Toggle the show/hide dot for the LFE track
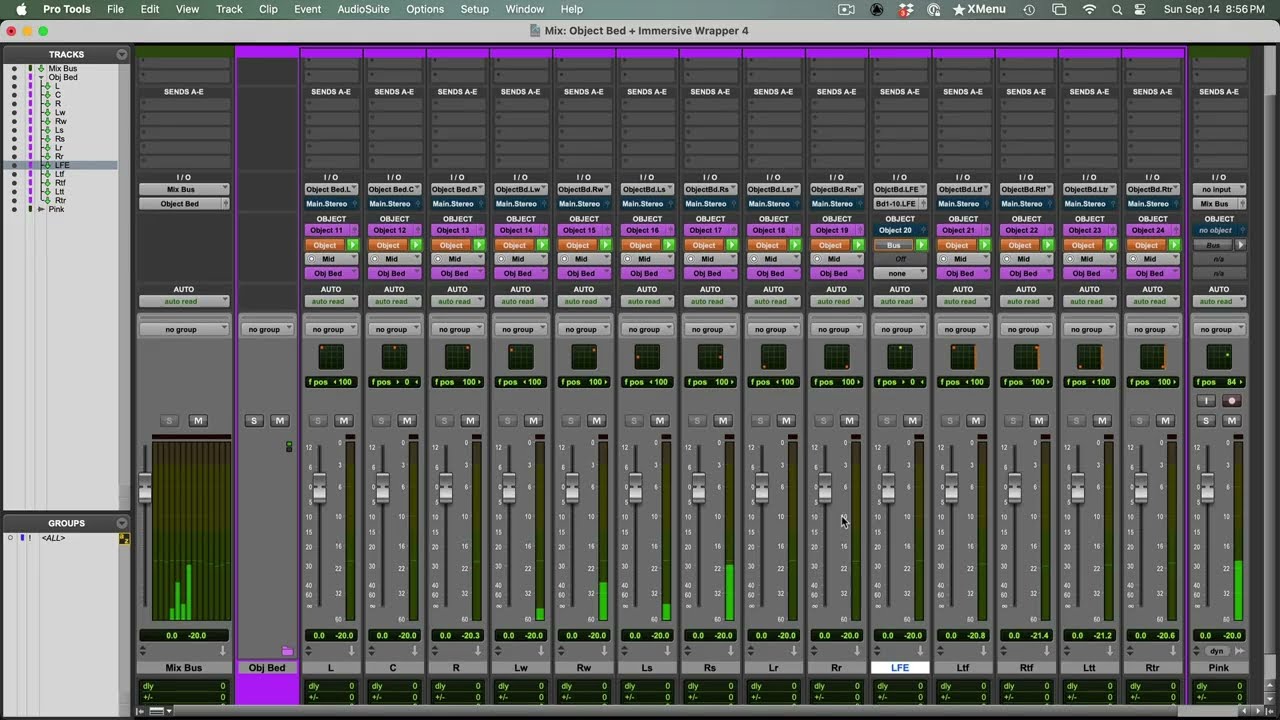 click(x=14, y=165)
